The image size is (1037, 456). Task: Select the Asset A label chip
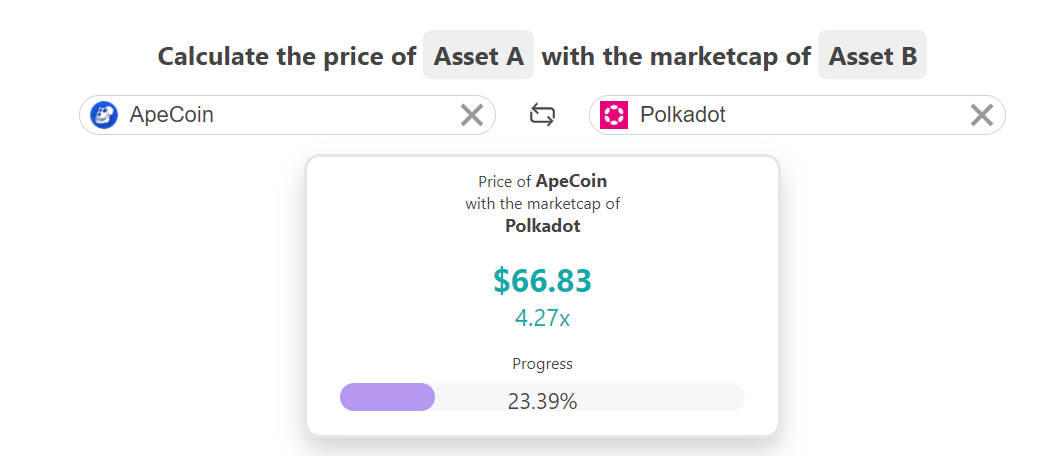[478, 56]
